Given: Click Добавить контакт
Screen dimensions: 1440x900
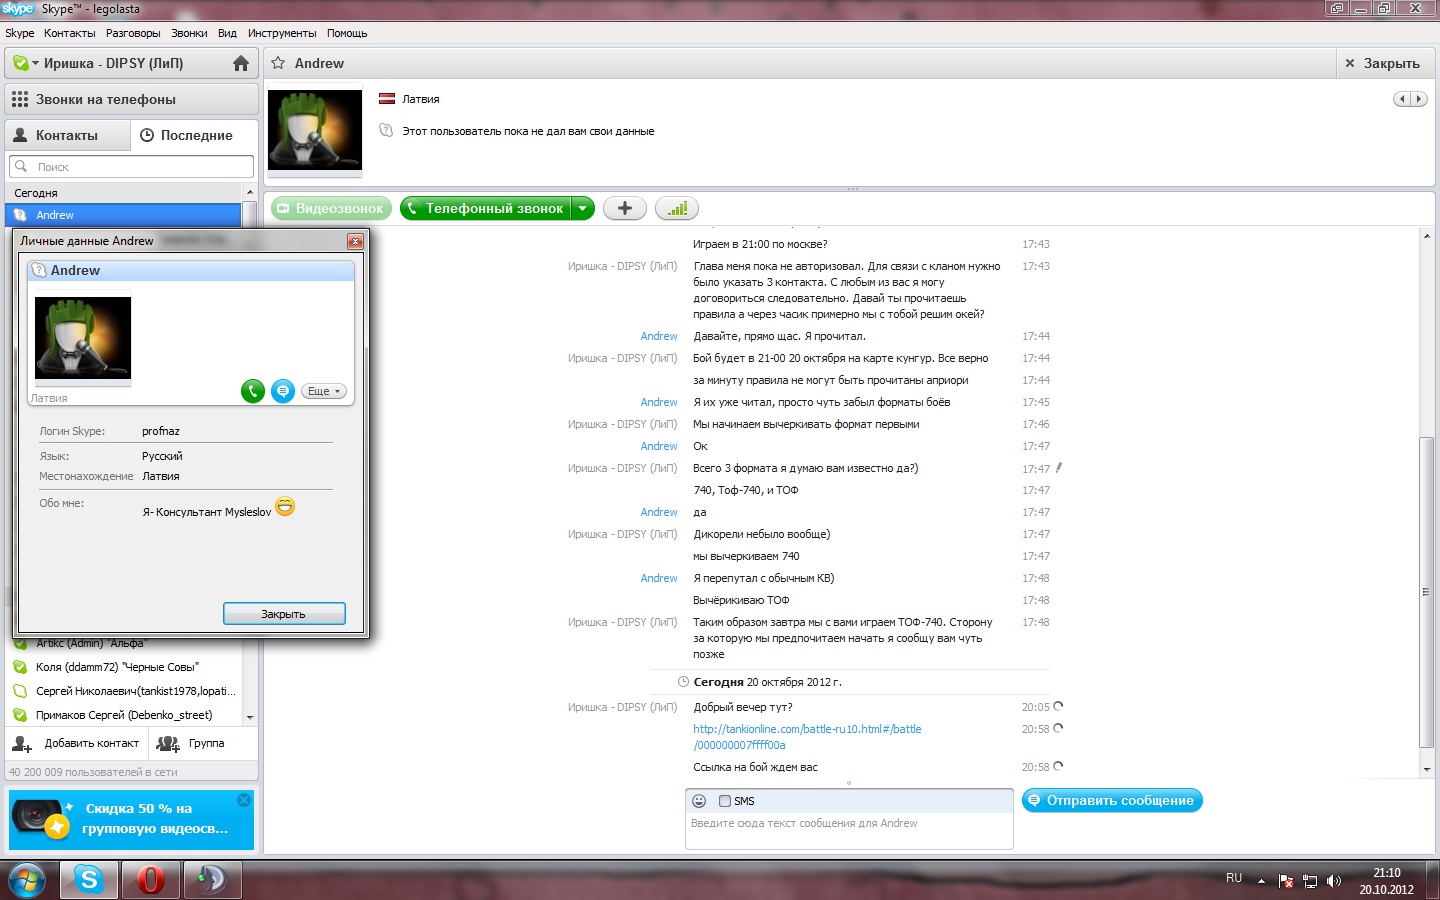Looking at the screenshot, I should [x=77, y=743].
